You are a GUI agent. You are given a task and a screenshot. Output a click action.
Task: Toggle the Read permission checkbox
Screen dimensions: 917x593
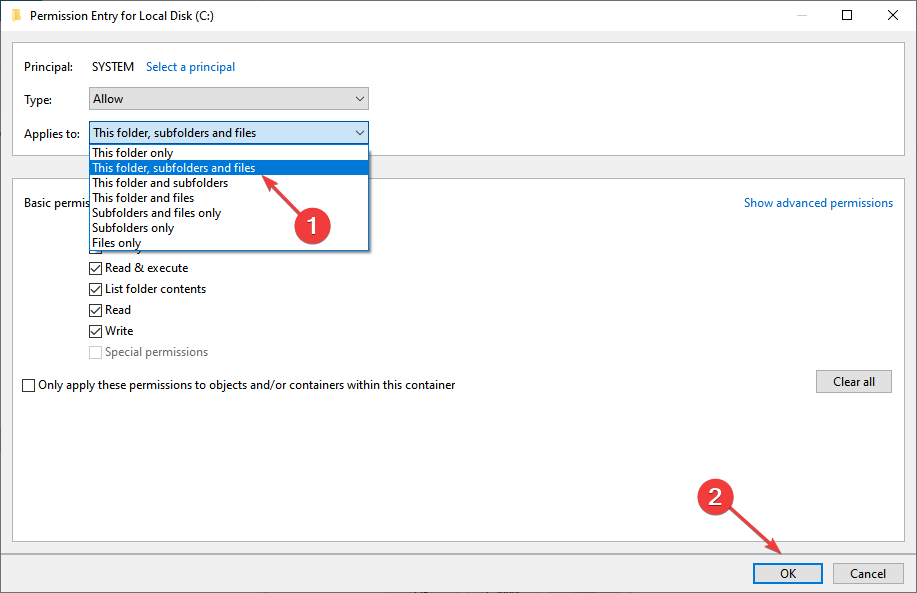pos(95,311)
